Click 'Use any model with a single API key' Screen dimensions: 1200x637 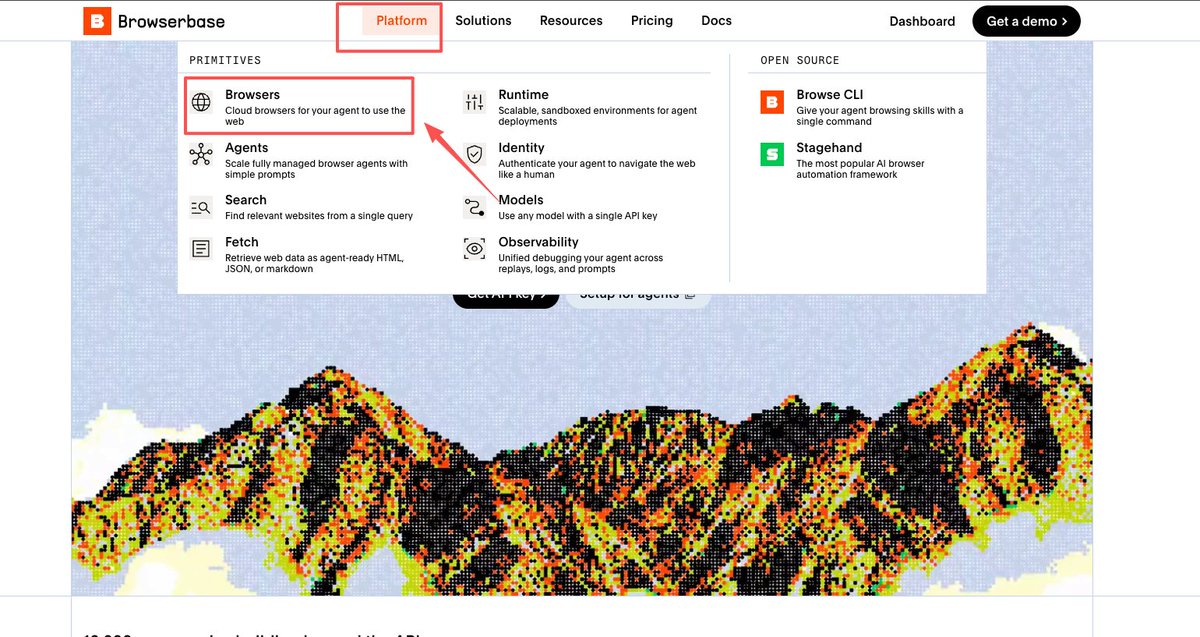pyautogui.click(x=578, y=216)
